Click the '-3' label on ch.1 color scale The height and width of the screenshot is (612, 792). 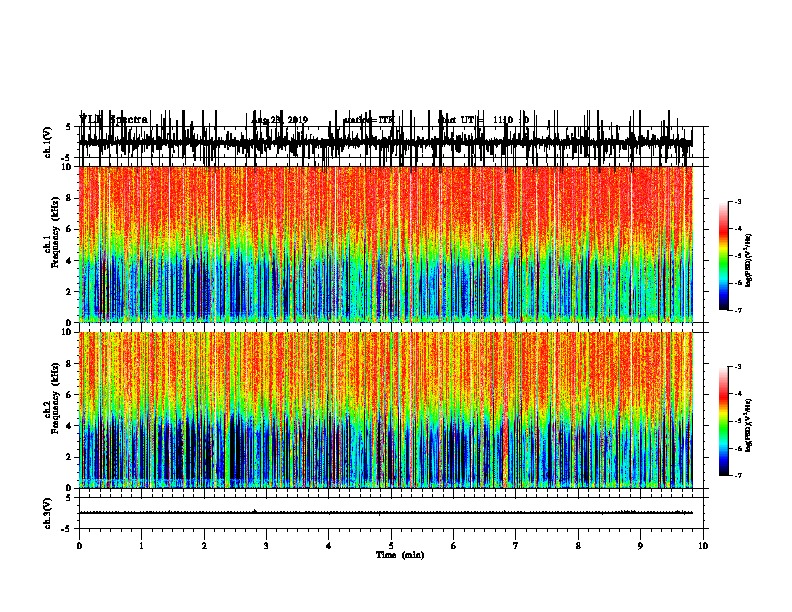coord(738,202)
